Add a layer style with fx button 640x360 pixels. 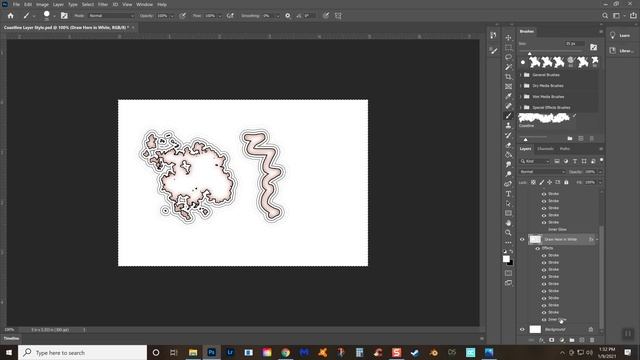point(541,340)
